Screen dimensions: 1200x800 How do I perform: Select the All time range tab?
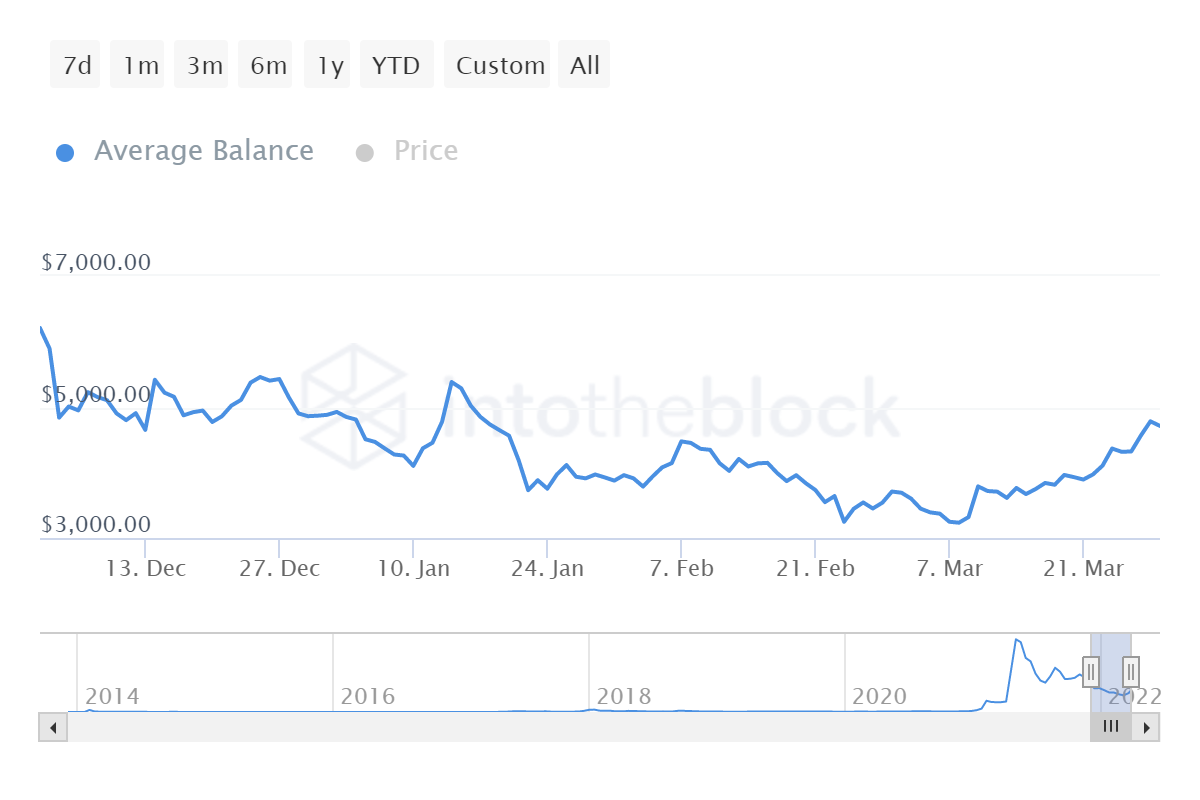[x=584, y=64]
